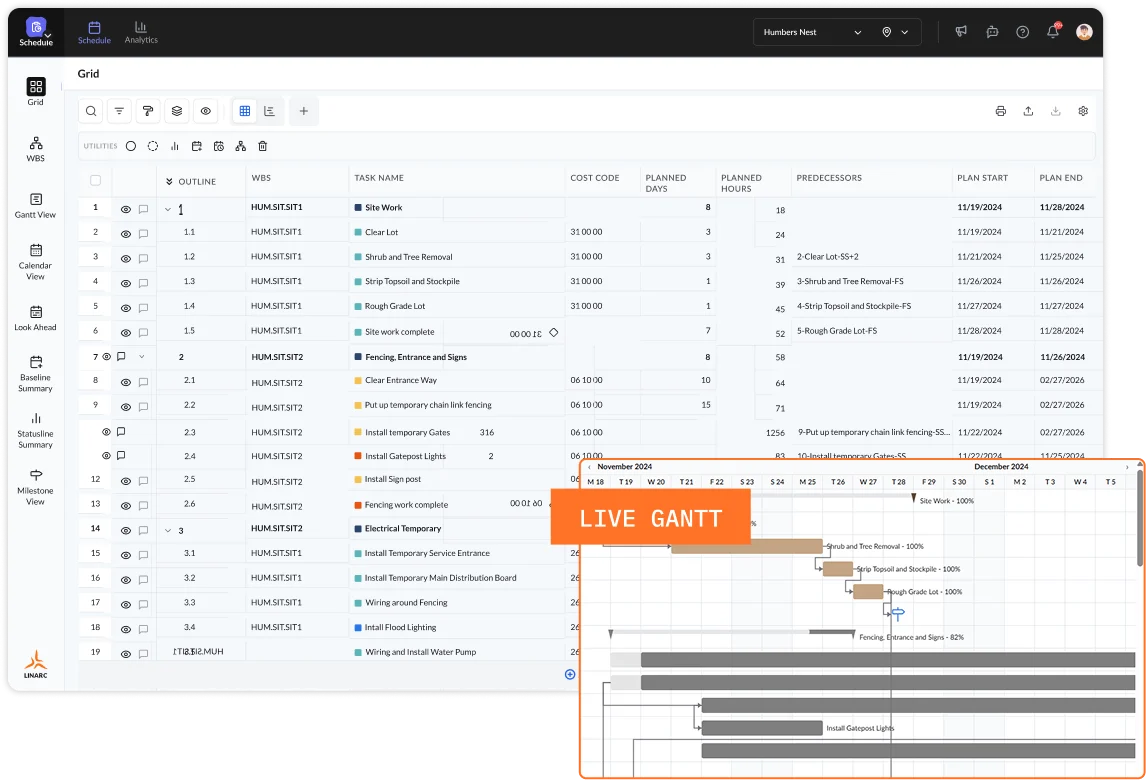Open announcements megaphone icon
The image size is (1146, 780).
click(961, 31)
